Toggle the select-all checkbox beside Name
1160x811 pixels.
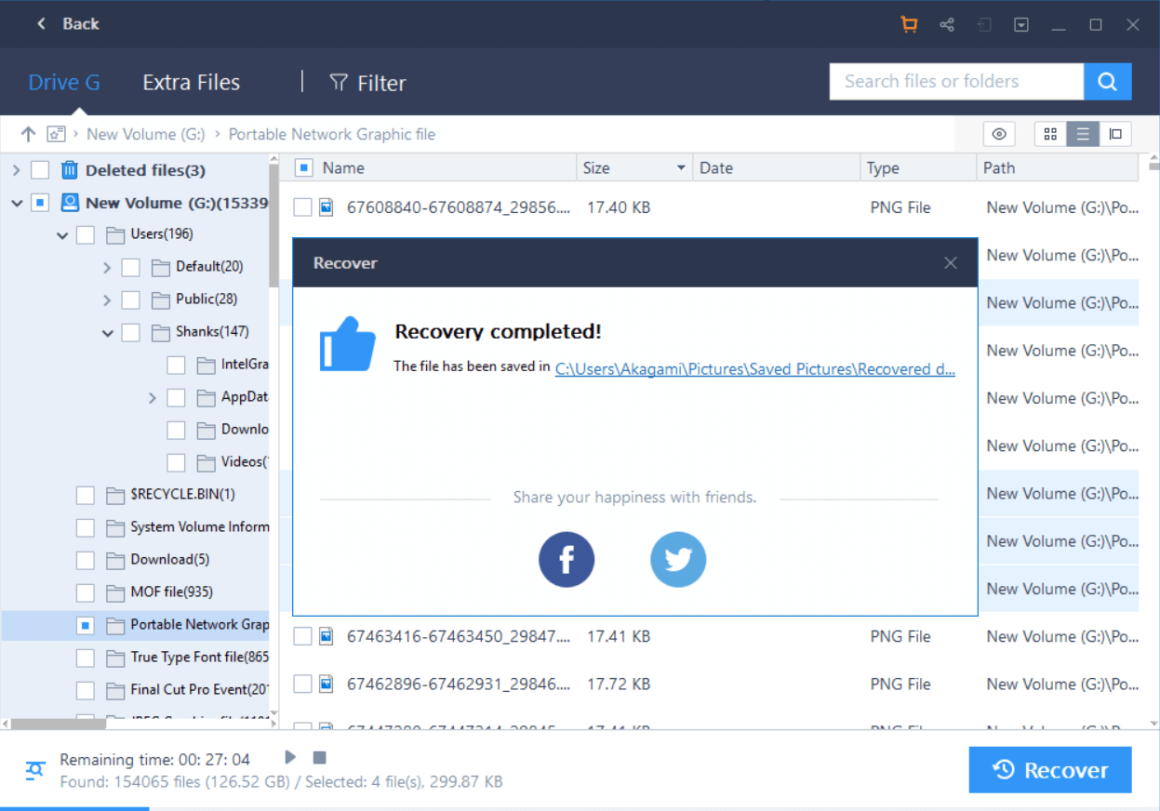click(303, 168)
